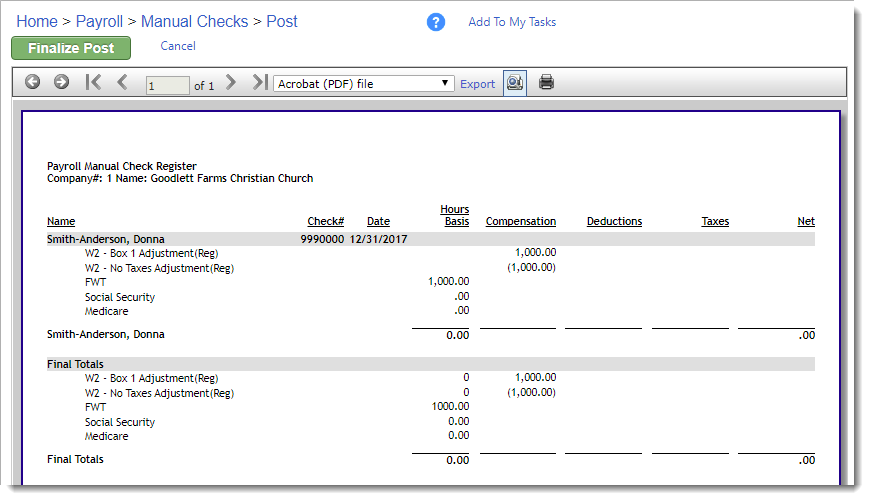Cancel the manual check post
The height and width of the screenshot is (500, 869).
[x=178, y=46]
